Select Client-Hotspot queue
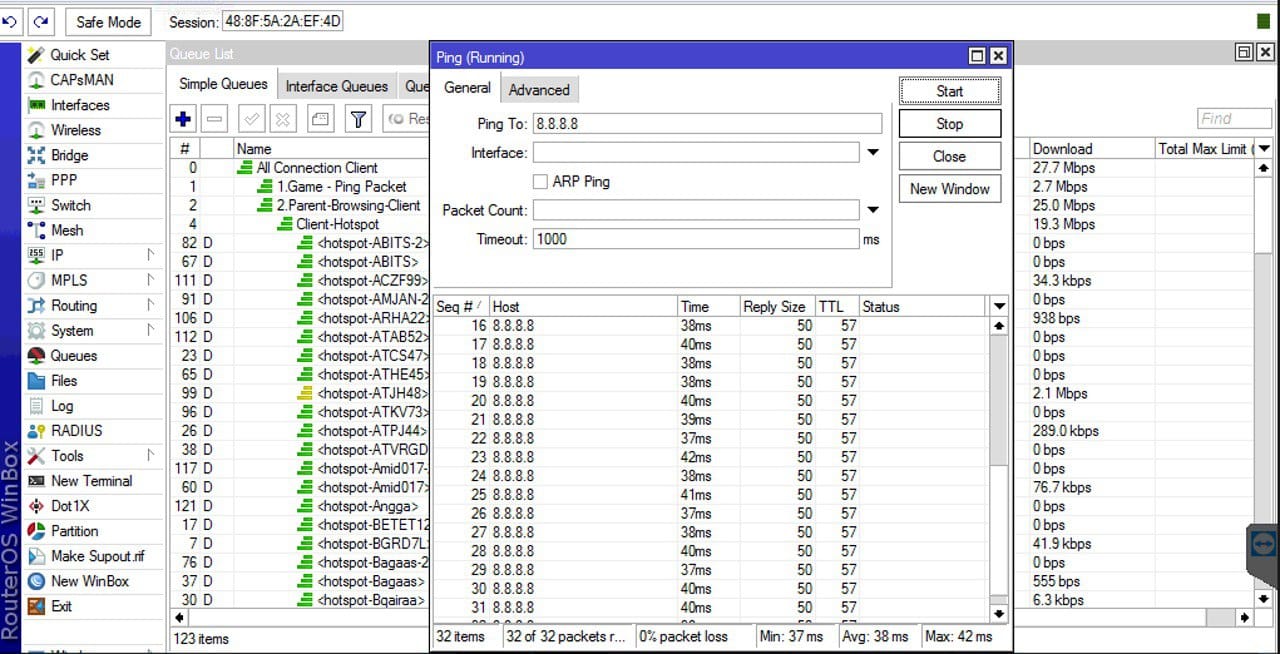The height and width of the screenshot is (654, 1280). [x=337, y=225]
